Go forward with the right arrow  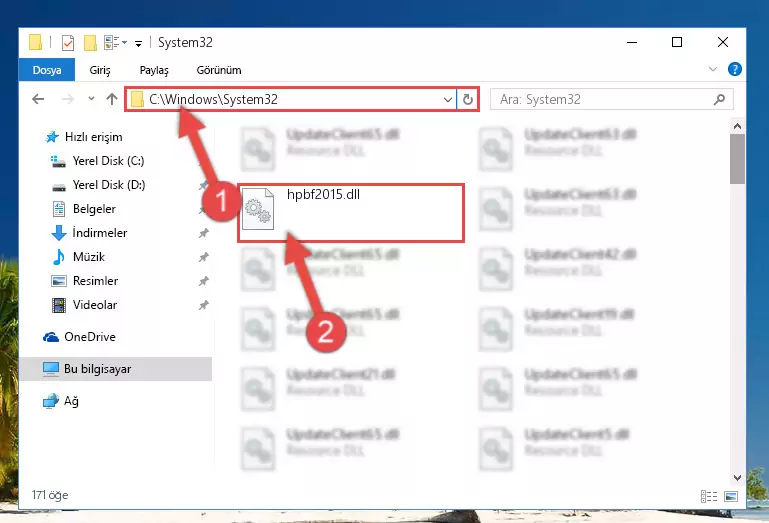coord(68,100)
